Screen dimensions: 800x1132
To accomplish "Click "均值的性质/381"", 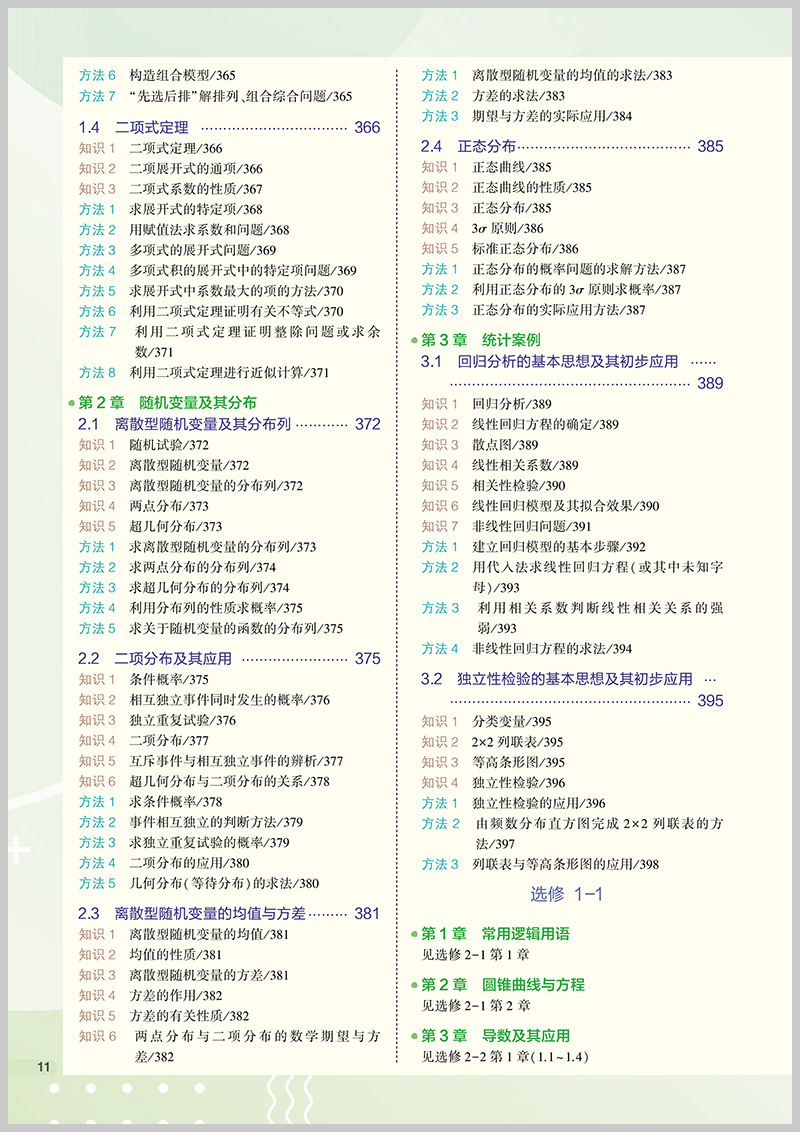I will tap(175, 954).
